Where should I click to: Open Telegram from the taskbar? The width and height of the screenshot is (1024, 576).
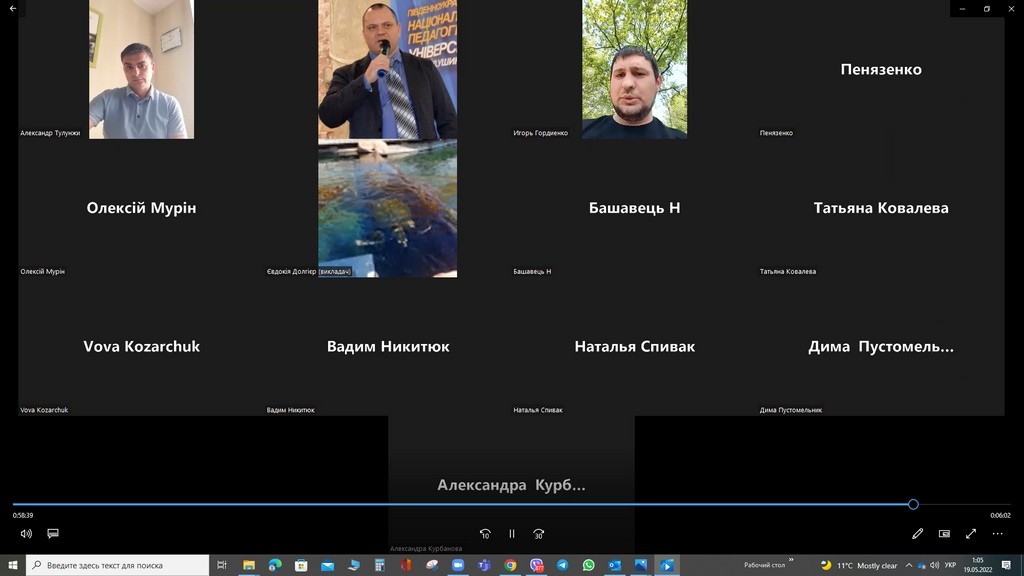point(562,565)
